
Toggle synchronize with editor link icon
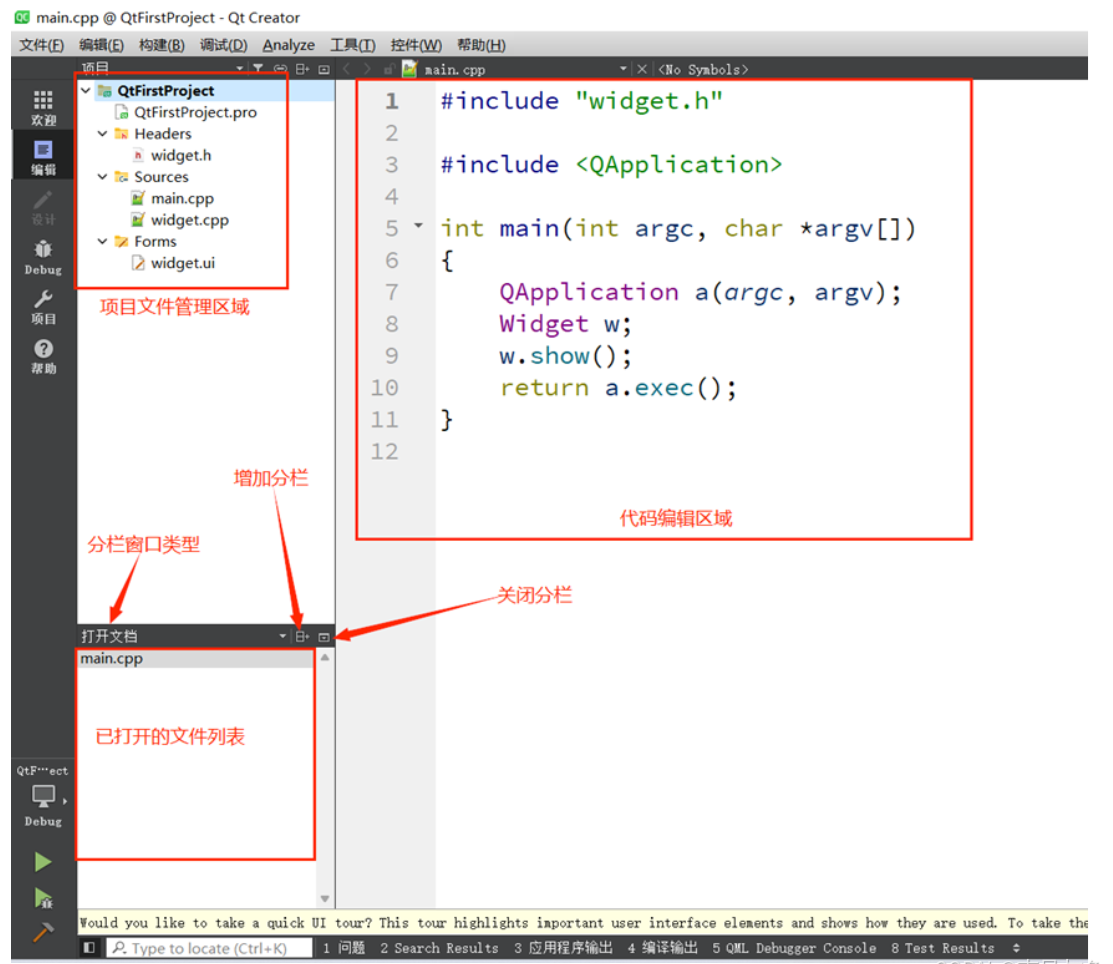(x=280, y=69)
